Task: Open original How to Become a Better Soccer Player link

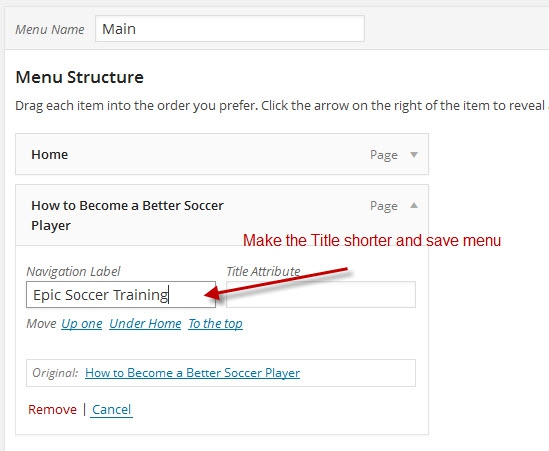Action: pos(193,373)
